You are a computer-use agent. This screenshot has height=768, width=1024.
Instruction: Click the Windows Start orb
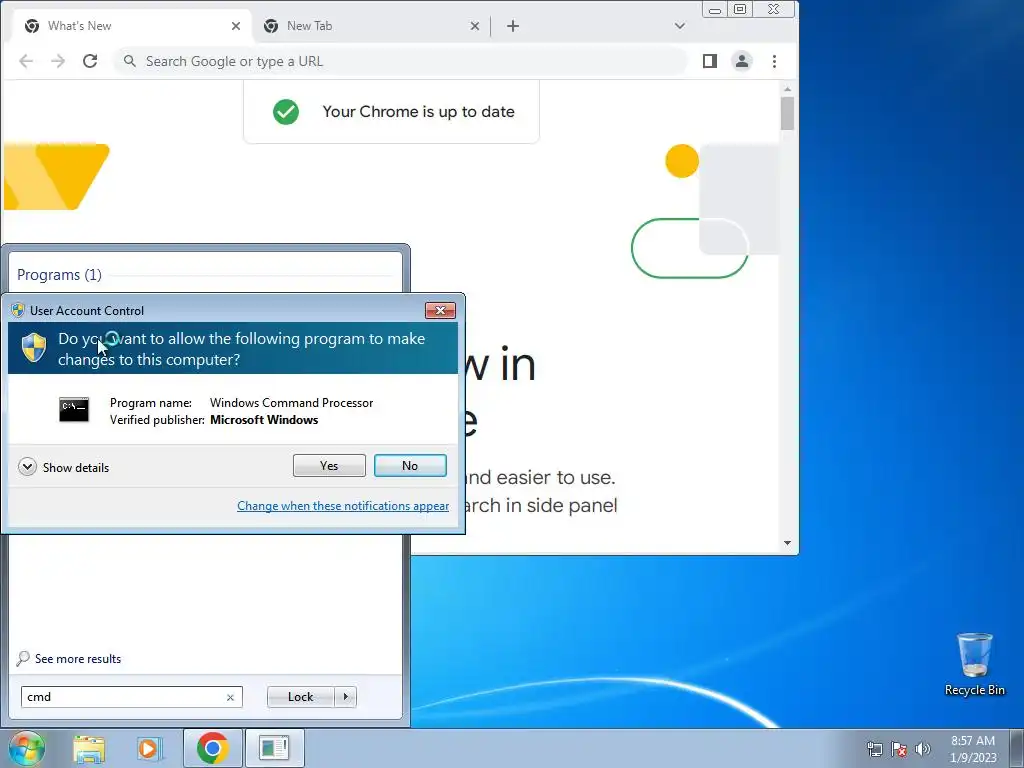click(27, 748)
